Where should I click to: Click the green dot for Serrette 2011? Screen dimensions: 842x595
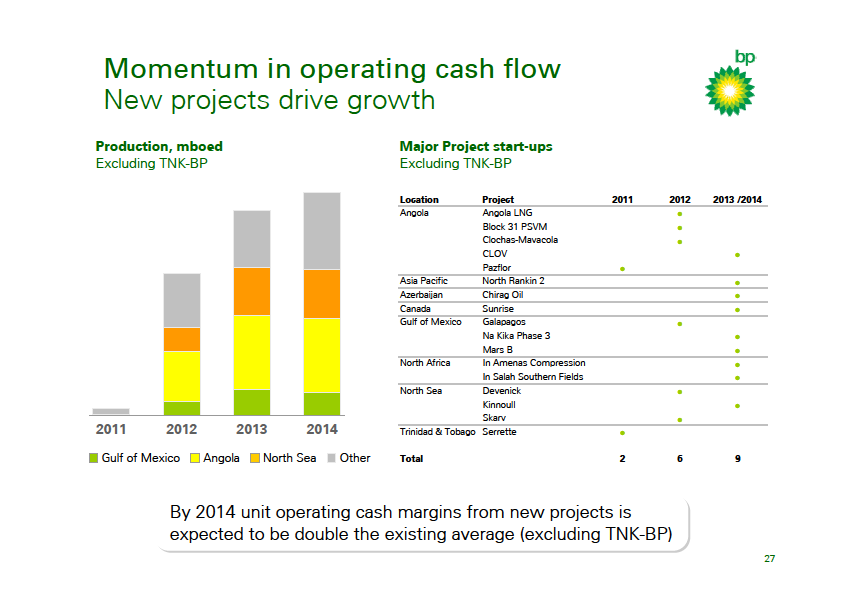click(622, 433)
